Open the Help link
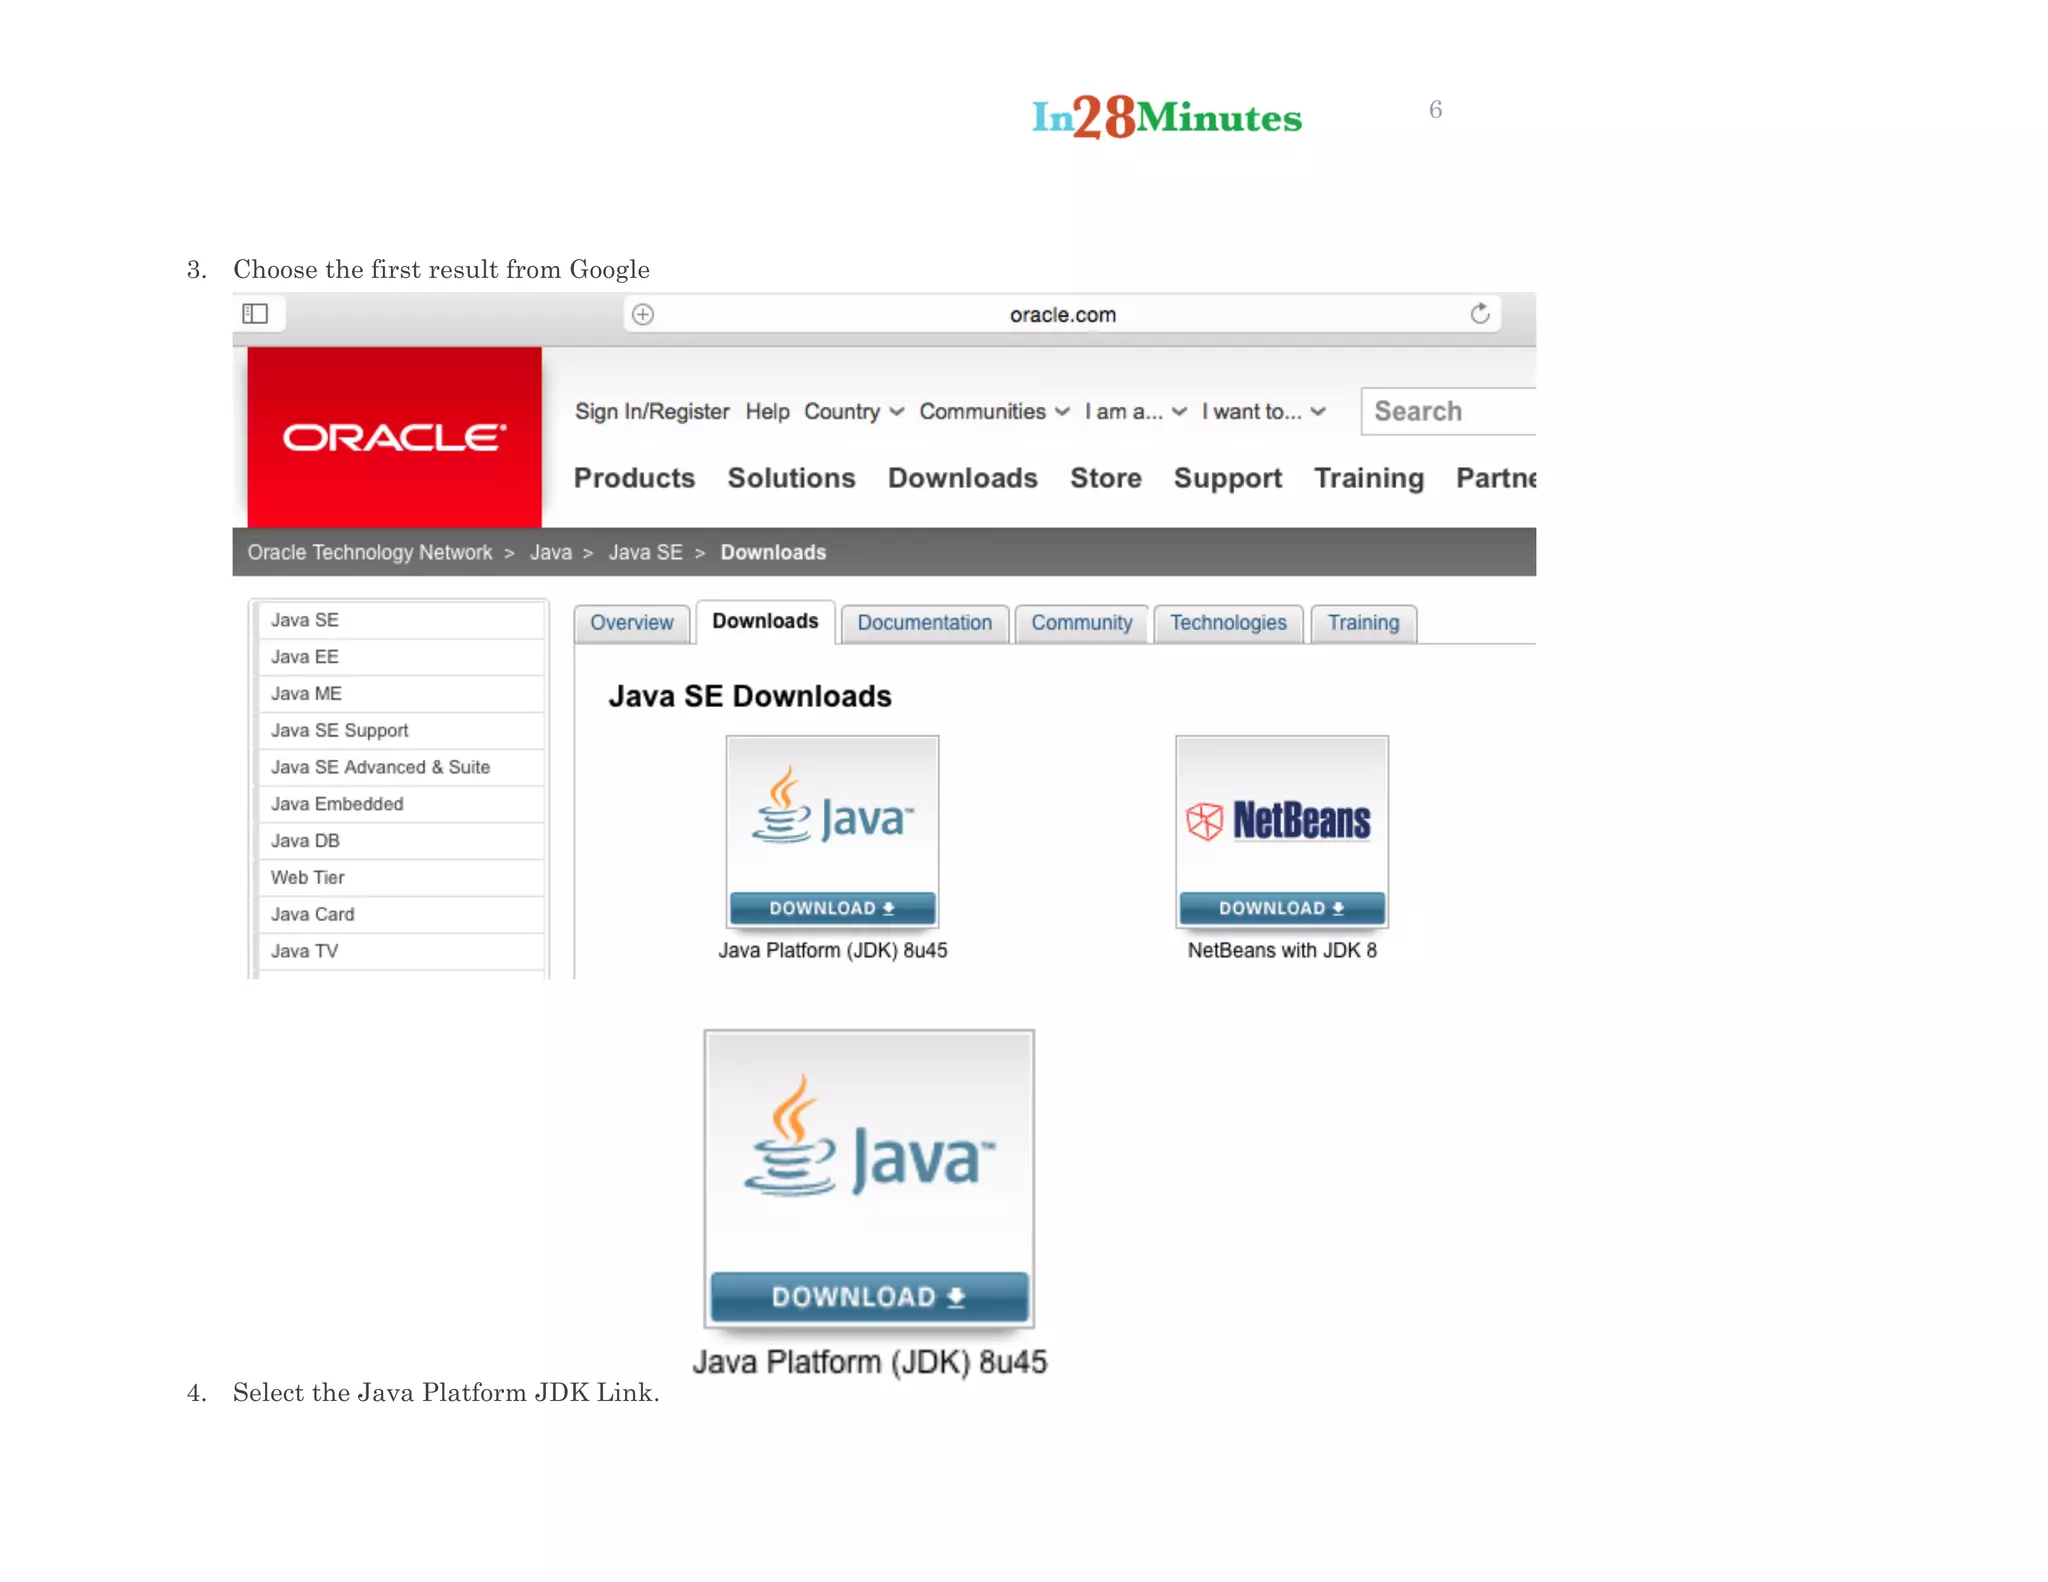2048x1582 pixels. coord(767,412)
